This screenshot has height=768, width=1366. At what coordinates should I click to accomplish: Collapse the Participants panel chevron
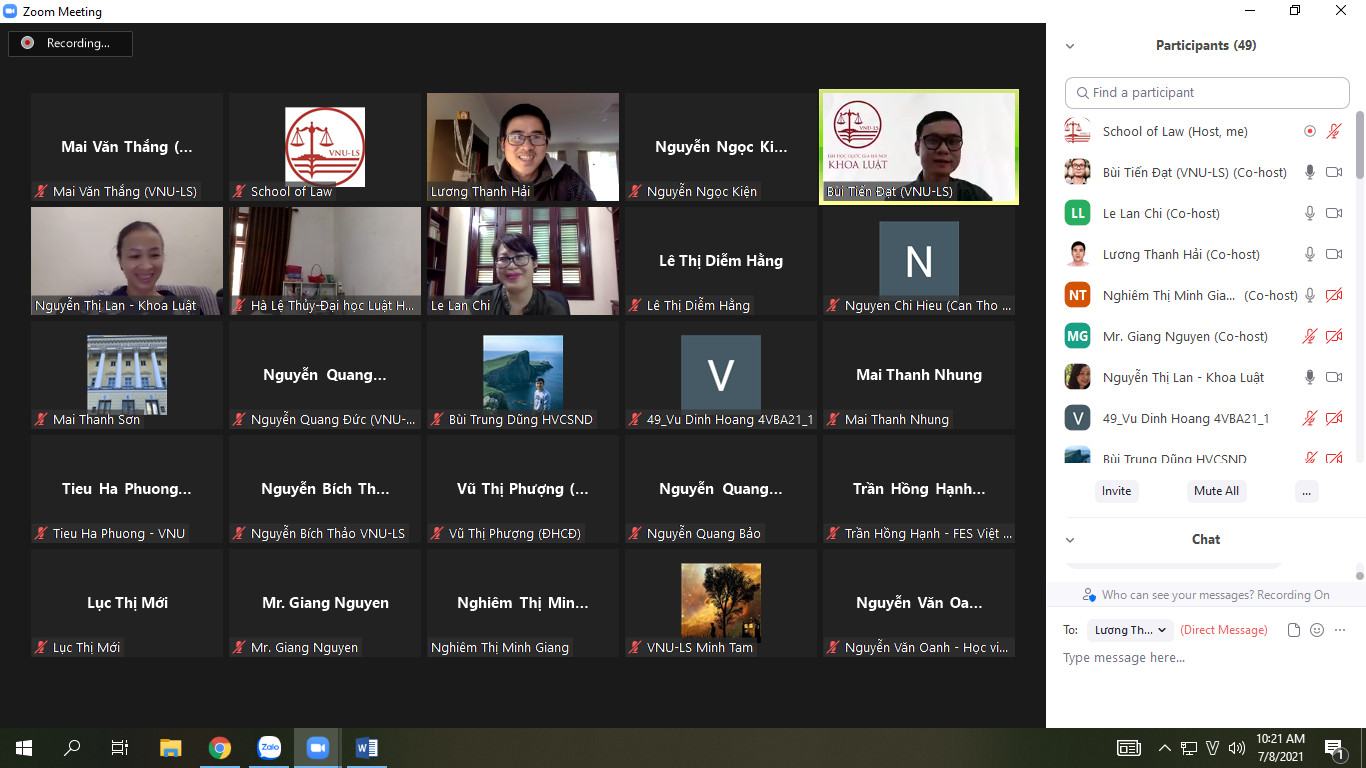tap(1070, 46)
